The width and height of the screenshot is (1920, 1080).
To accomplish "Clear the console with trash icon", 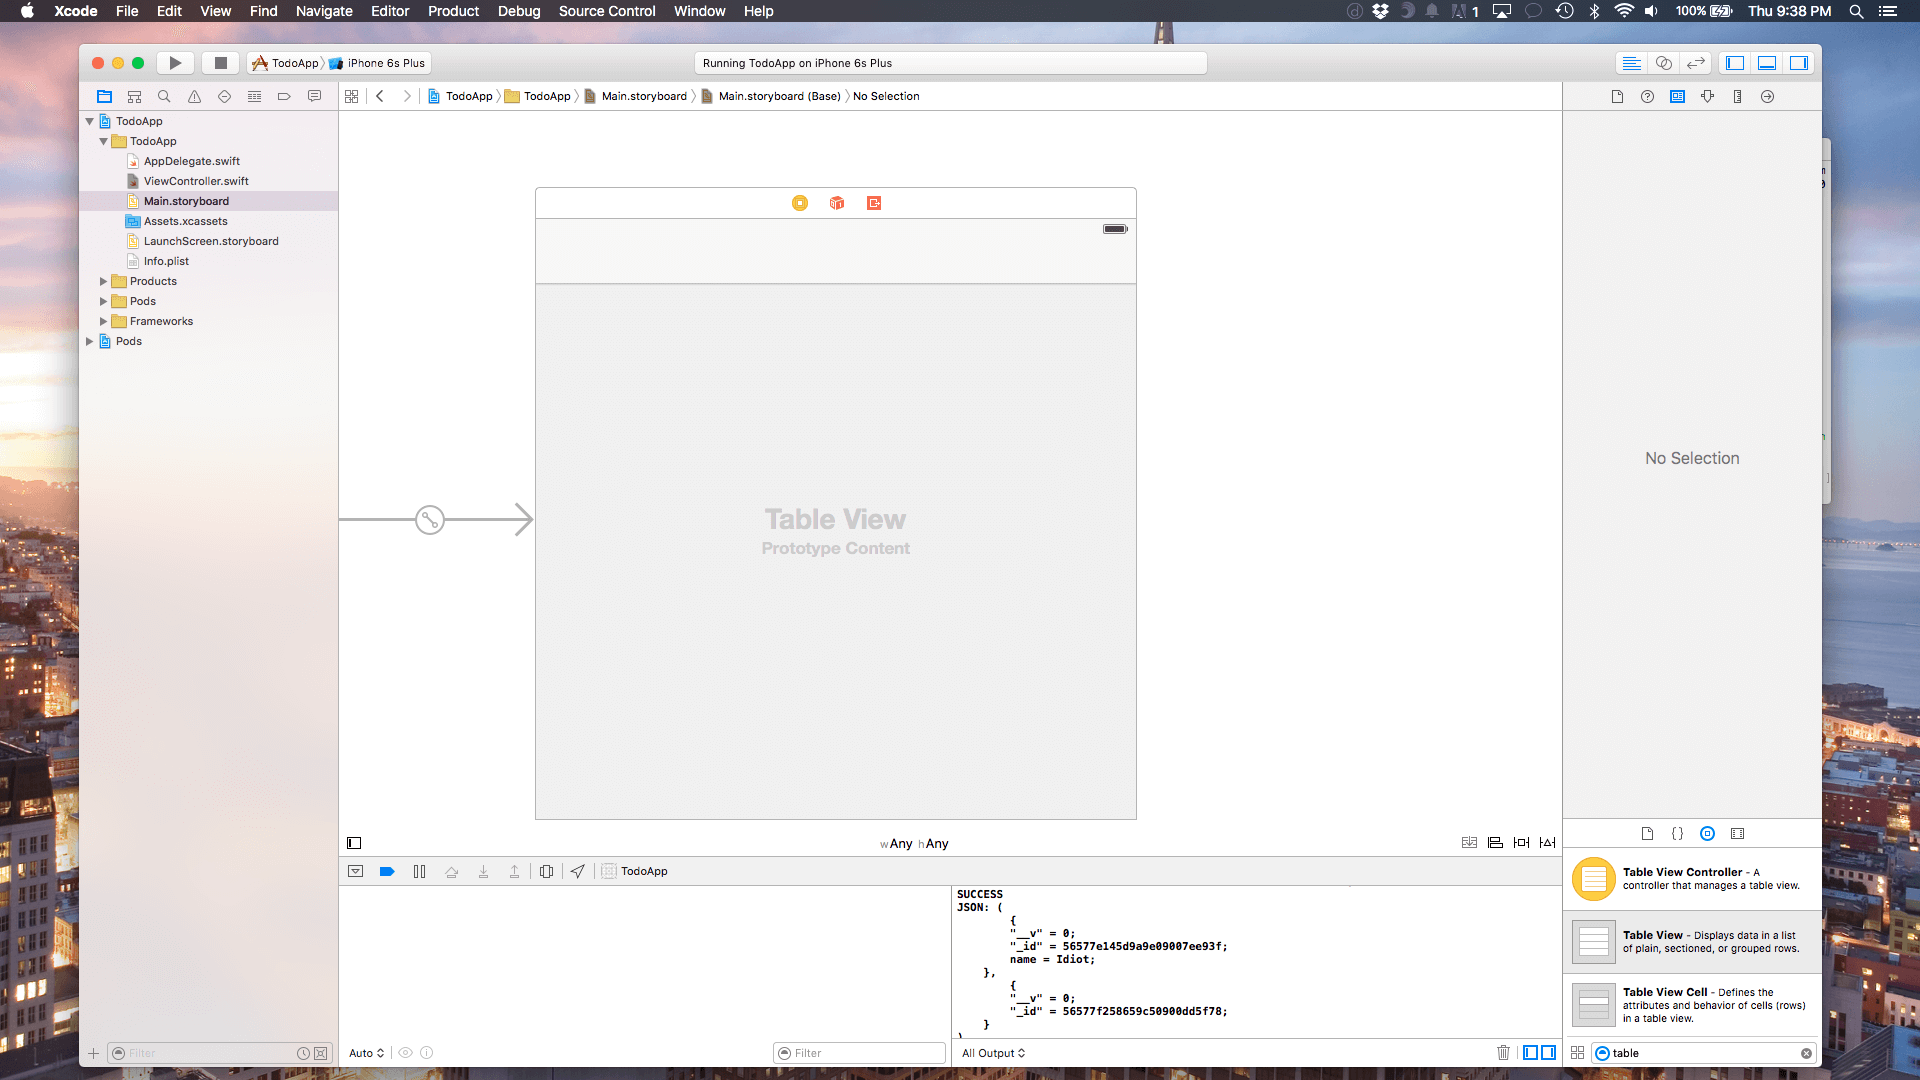I will click(x=1503, y=1053).
